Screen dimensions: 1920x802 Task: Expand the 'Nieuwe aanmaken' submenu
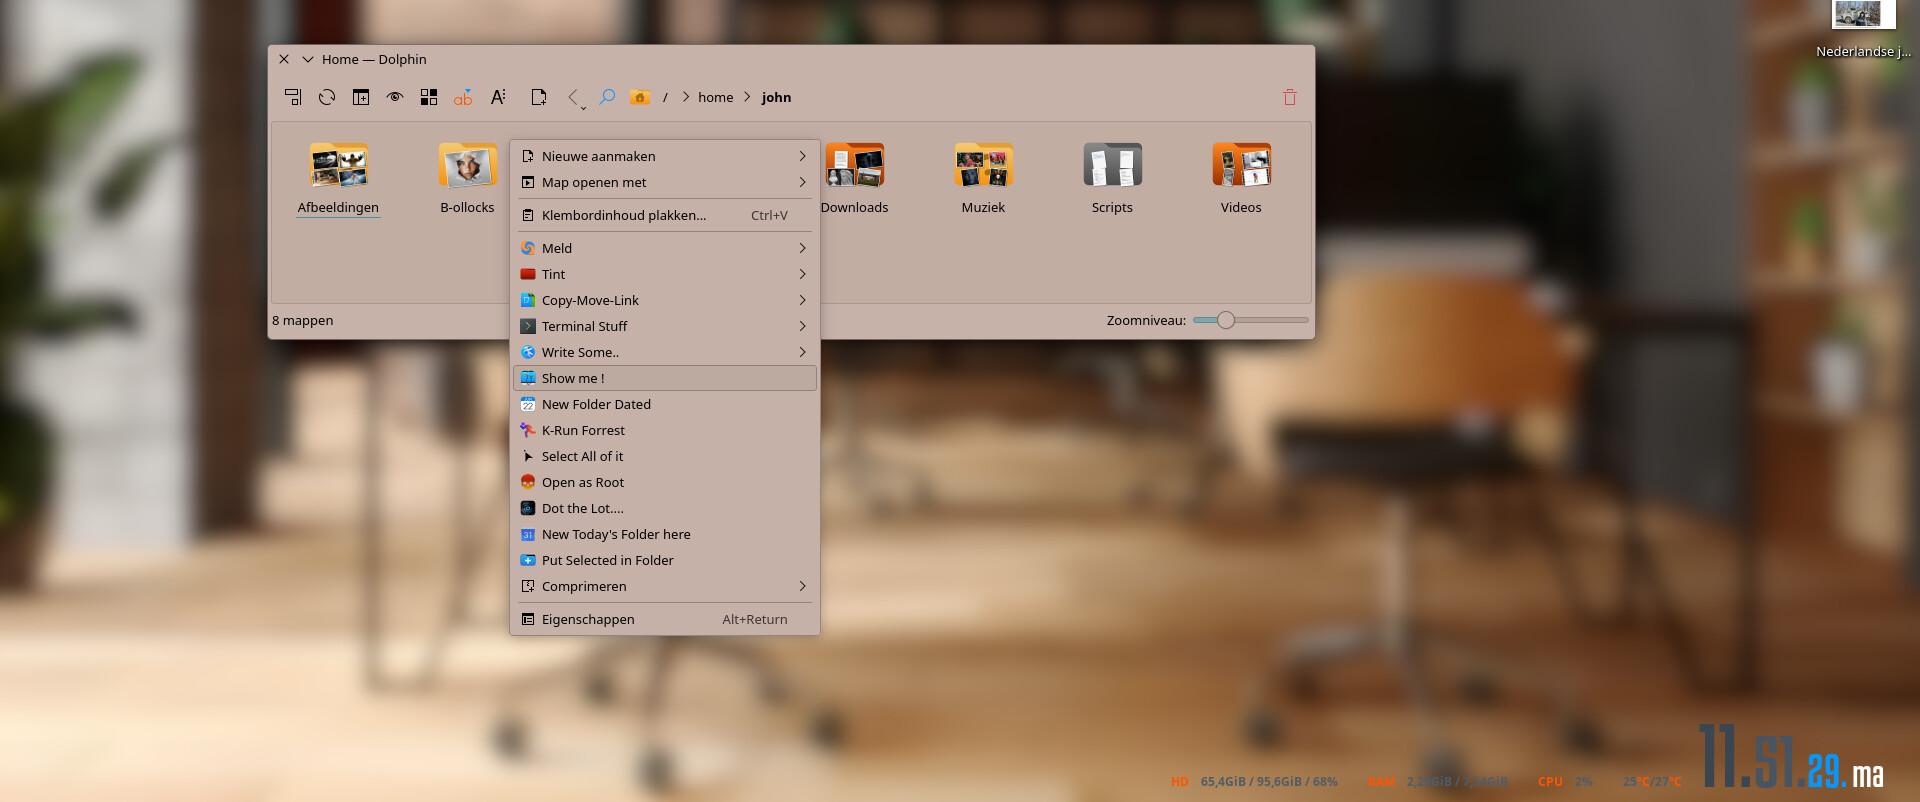click(664, 156)
